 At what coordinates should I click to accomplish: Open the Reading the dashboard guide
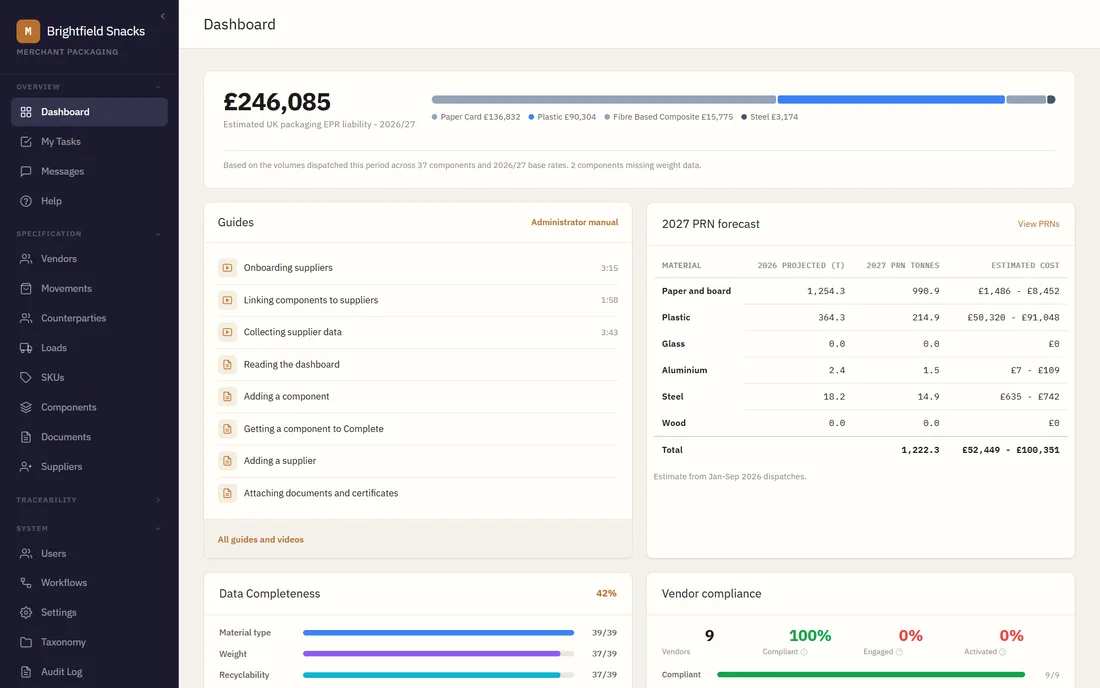(418, 365)
